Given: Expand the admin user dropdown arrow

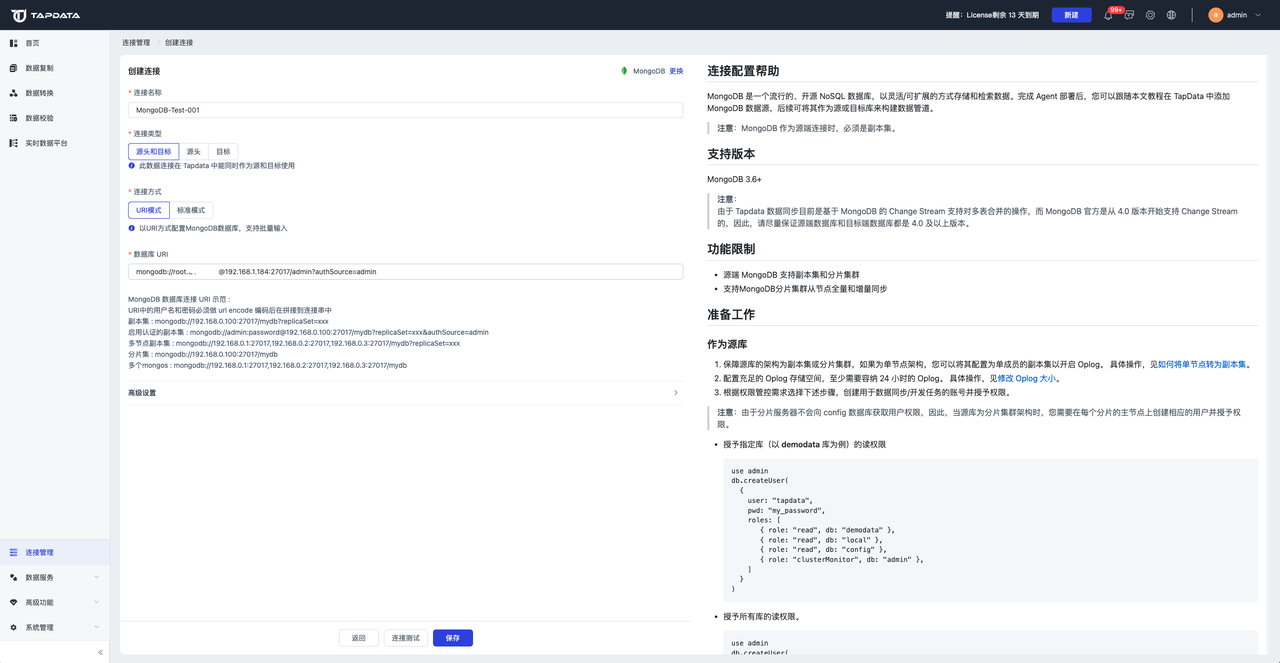Looking at the screenshot, I should coord(1257,15).
